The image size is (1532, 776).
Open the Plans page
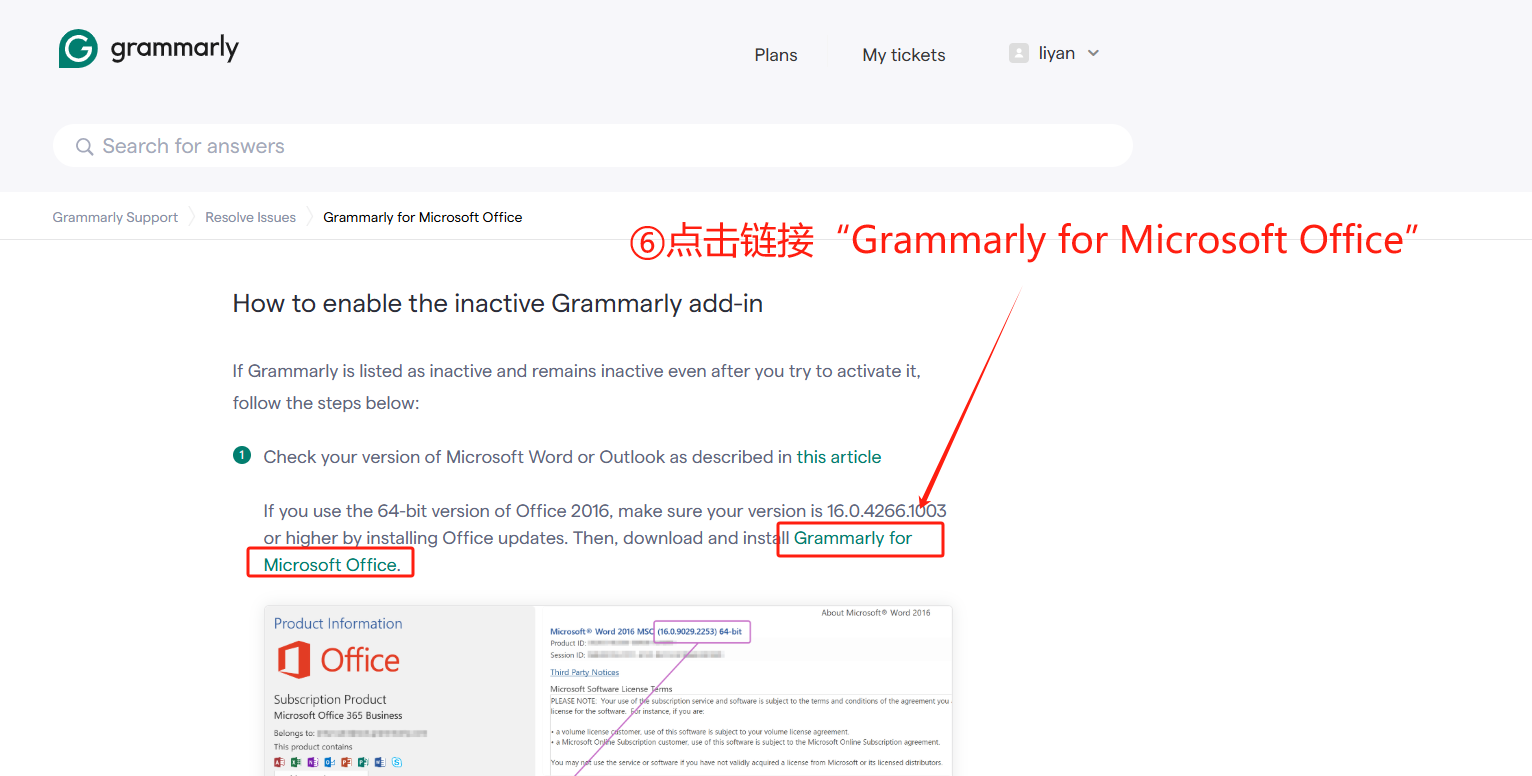tap(776, 55)
